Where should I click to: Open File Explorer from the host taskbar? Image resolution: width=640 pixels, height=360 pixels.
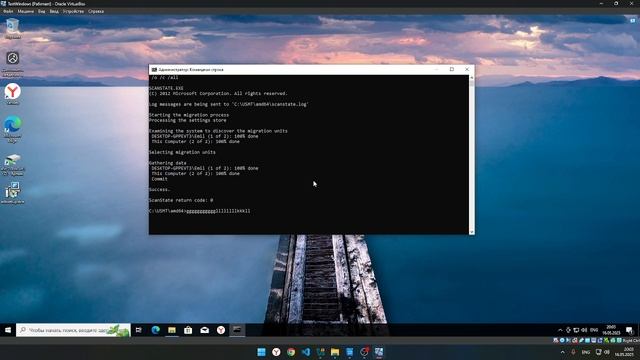coord(335,352)
